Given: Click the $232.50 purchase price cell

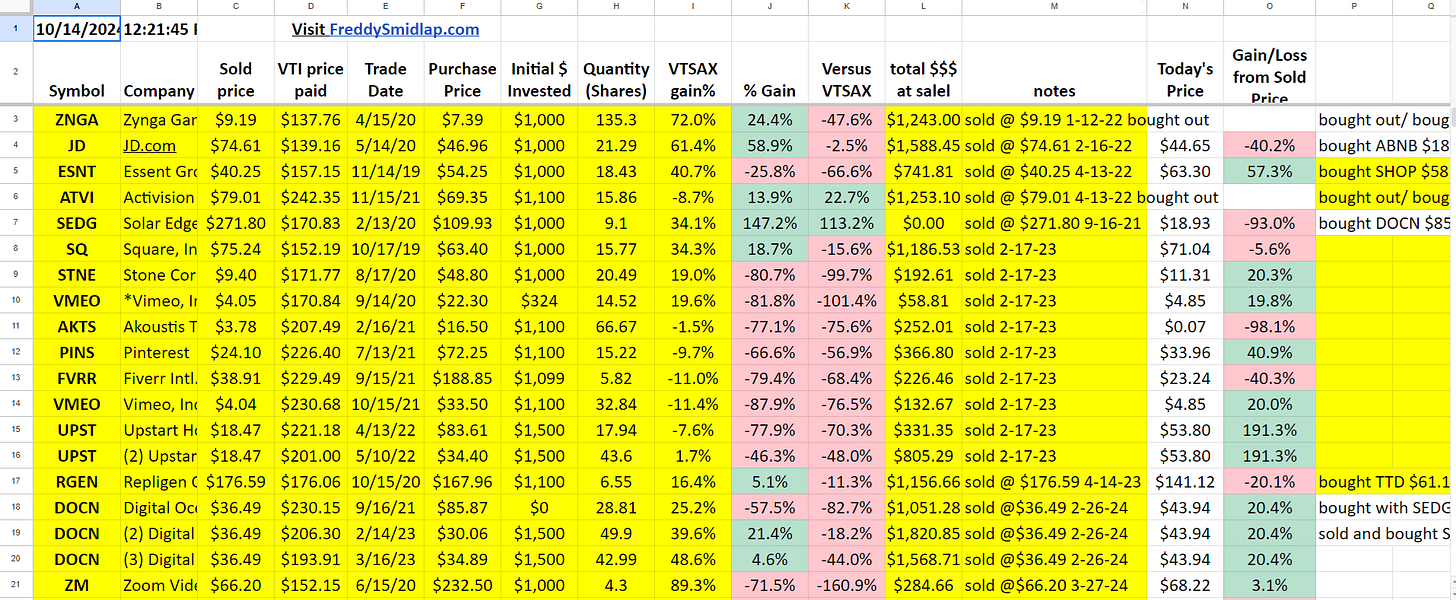Looking at the screenshot, I should click(x=461, y=586).
